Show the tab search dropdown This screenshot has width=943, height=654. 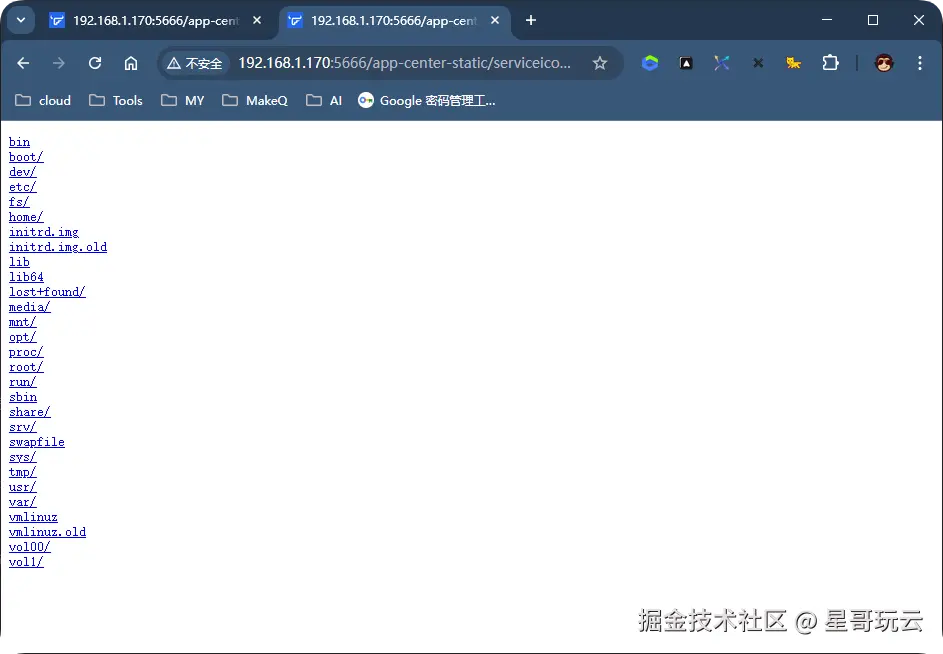click(21, 20)
